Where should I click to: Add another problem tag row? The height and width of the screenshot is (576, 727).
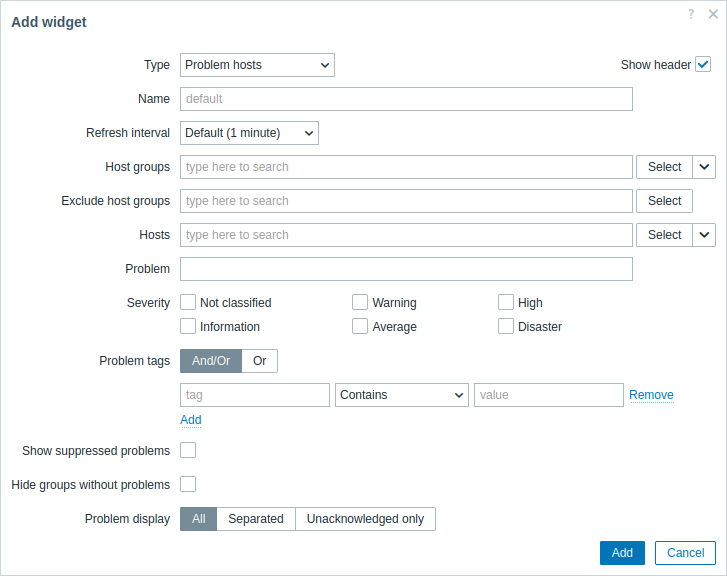tap(191, 420)
